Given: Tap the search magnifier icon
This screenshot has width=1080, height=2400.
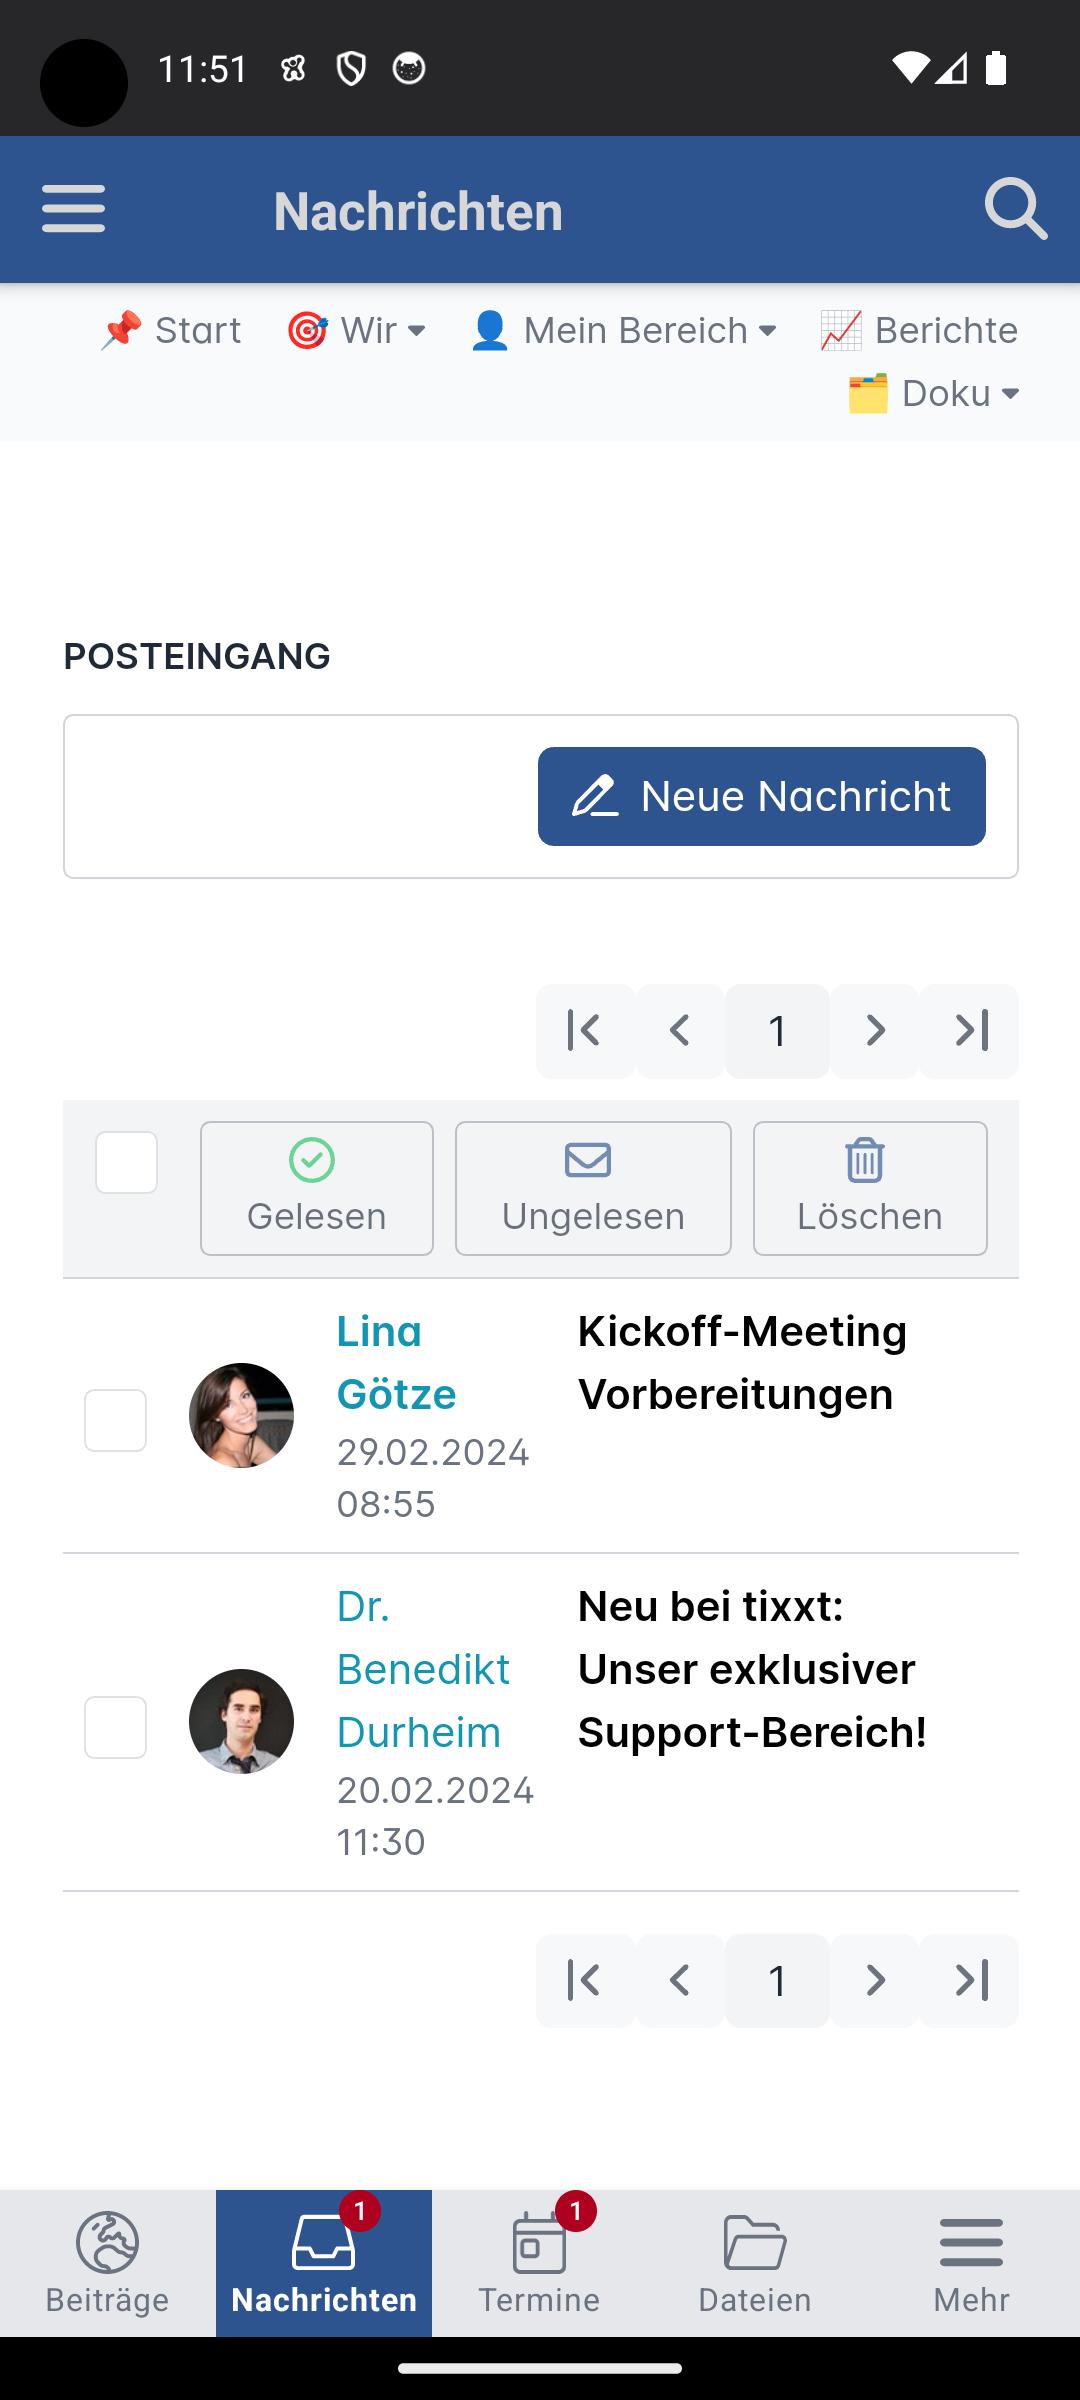Looking at the screenshot, I should tap(1016, 209).
